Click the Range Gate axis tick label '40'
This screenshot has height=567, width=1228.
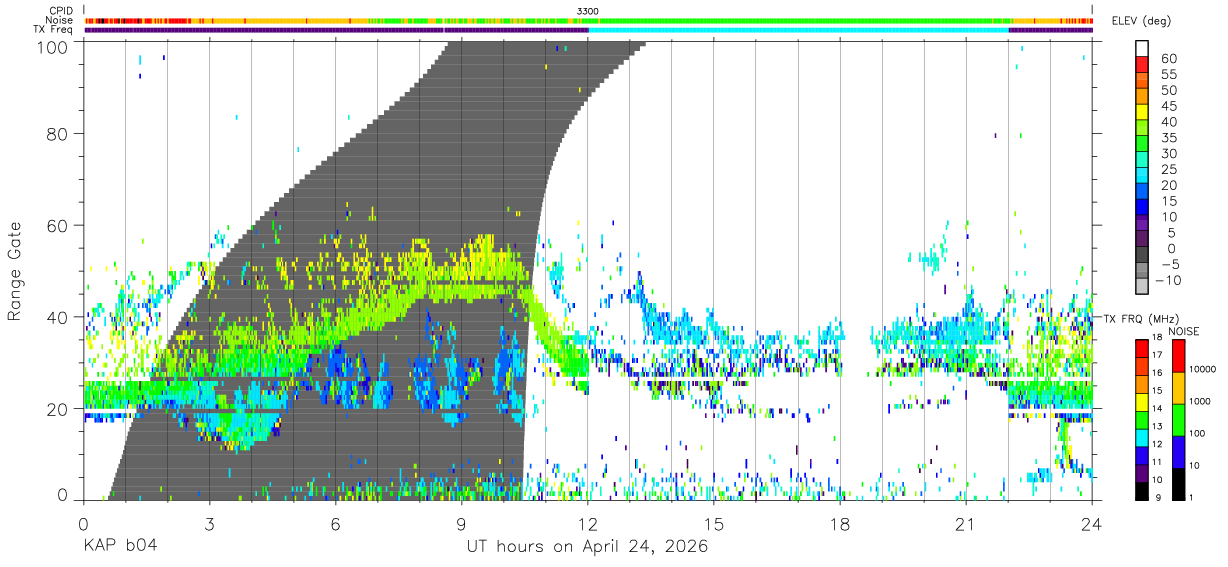[x=57, y=318]
